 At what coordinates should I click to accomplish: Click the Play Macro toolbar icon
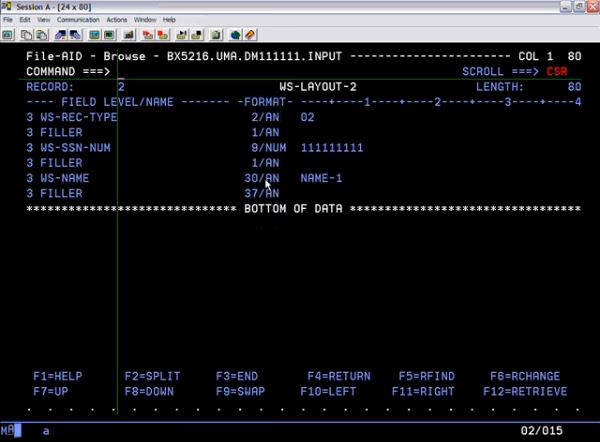(181, 35)
